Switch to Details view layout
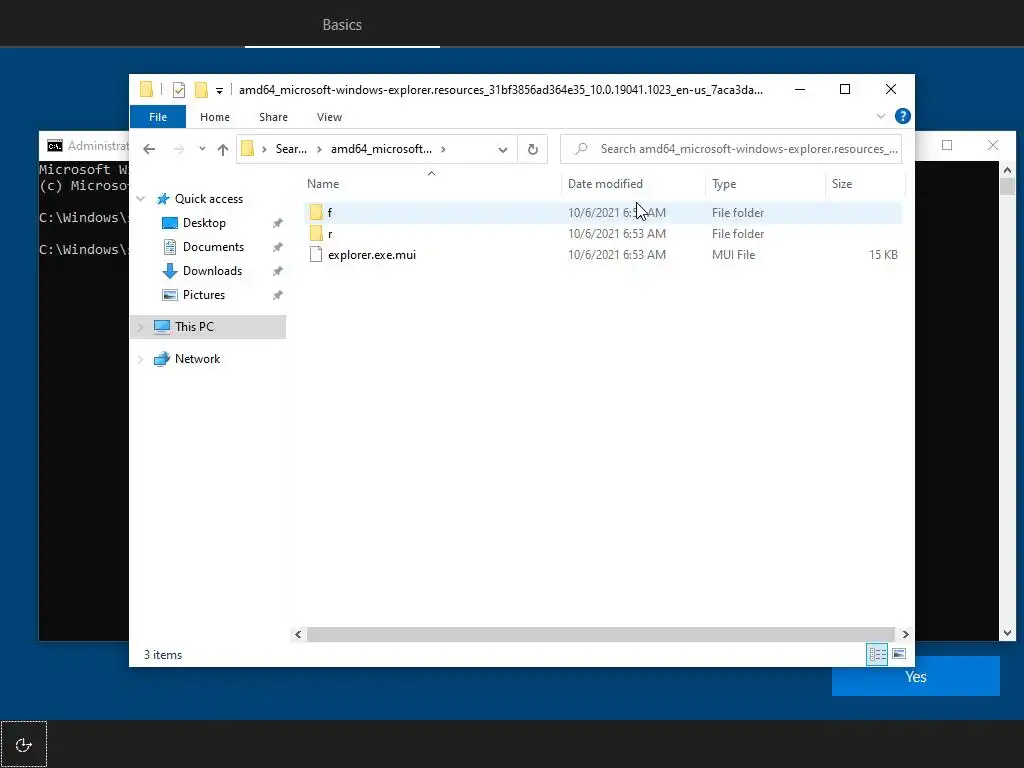The width and height of the screenshot is (1024, 768). point(877,654)
